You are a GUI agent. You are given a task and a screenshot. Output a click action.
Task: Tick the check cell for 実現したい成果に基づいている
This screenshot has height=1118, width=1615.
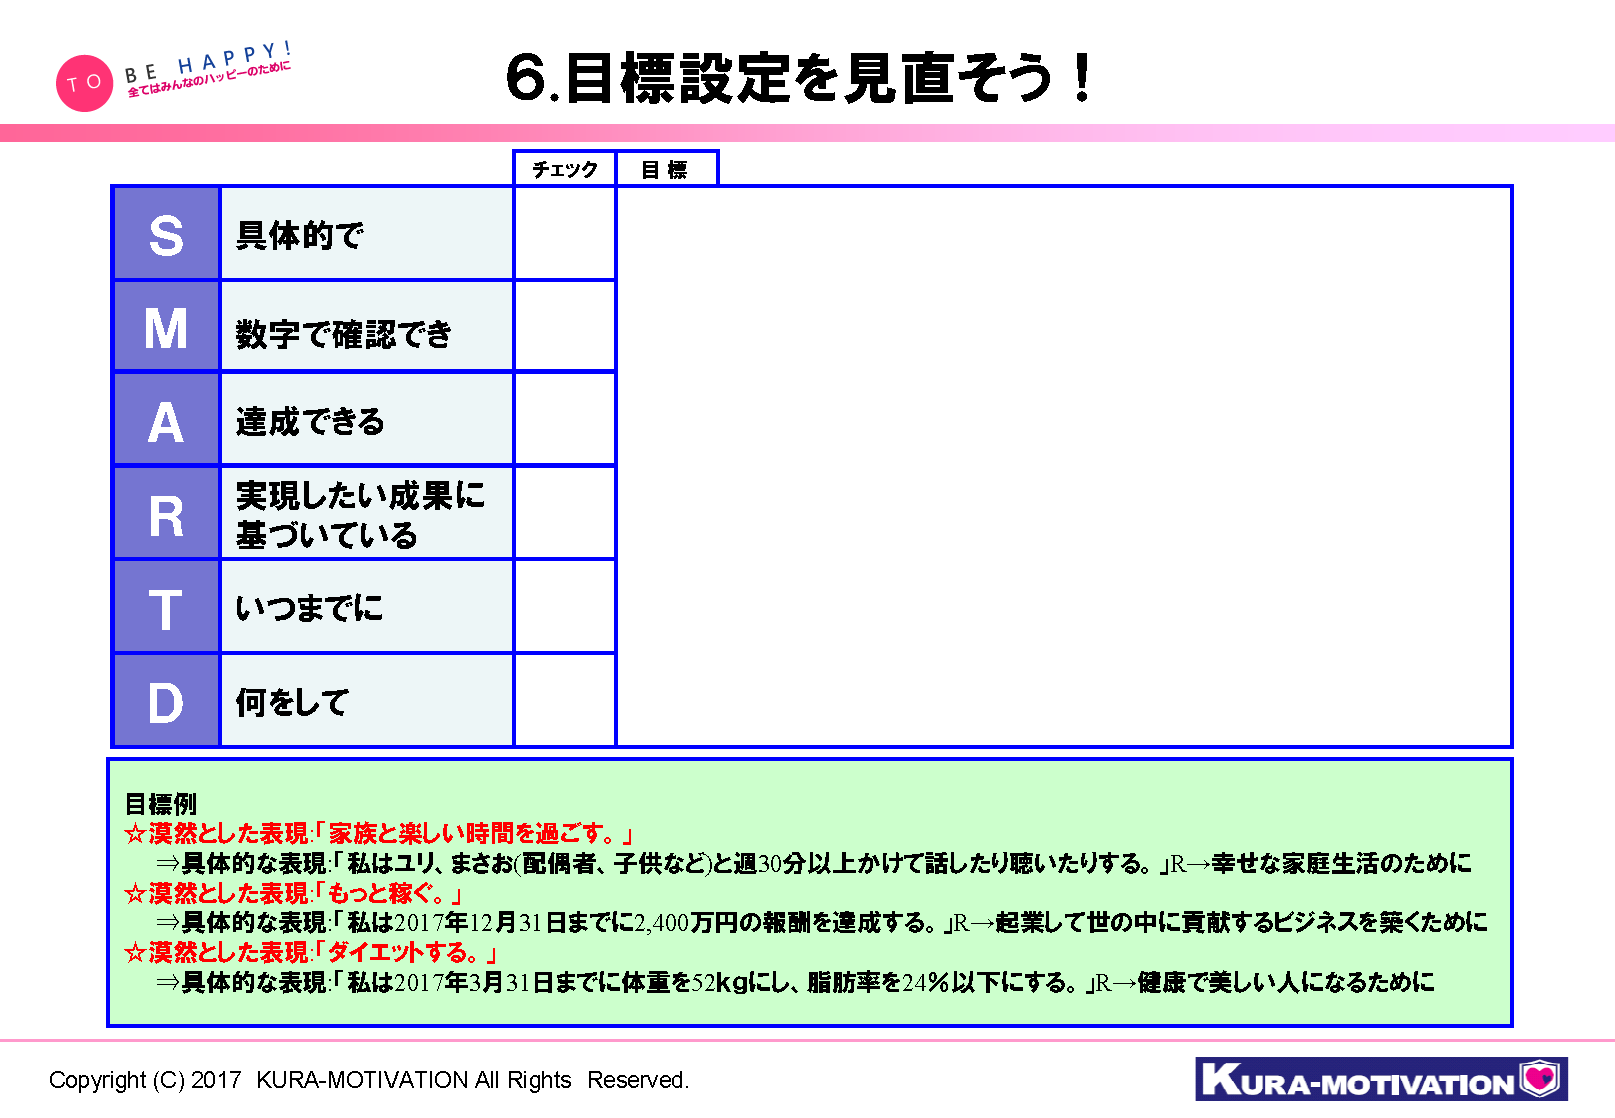click(564, 514)
